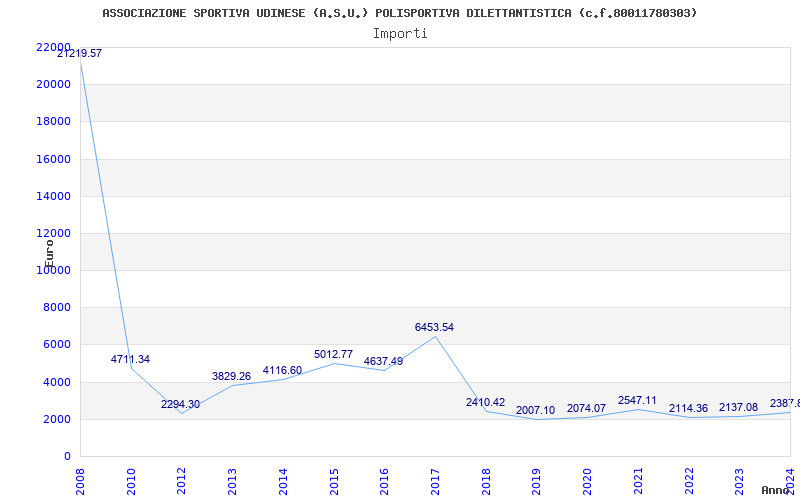
Task: Click the 4637.49 data label
Action: (x=383, y=361)
